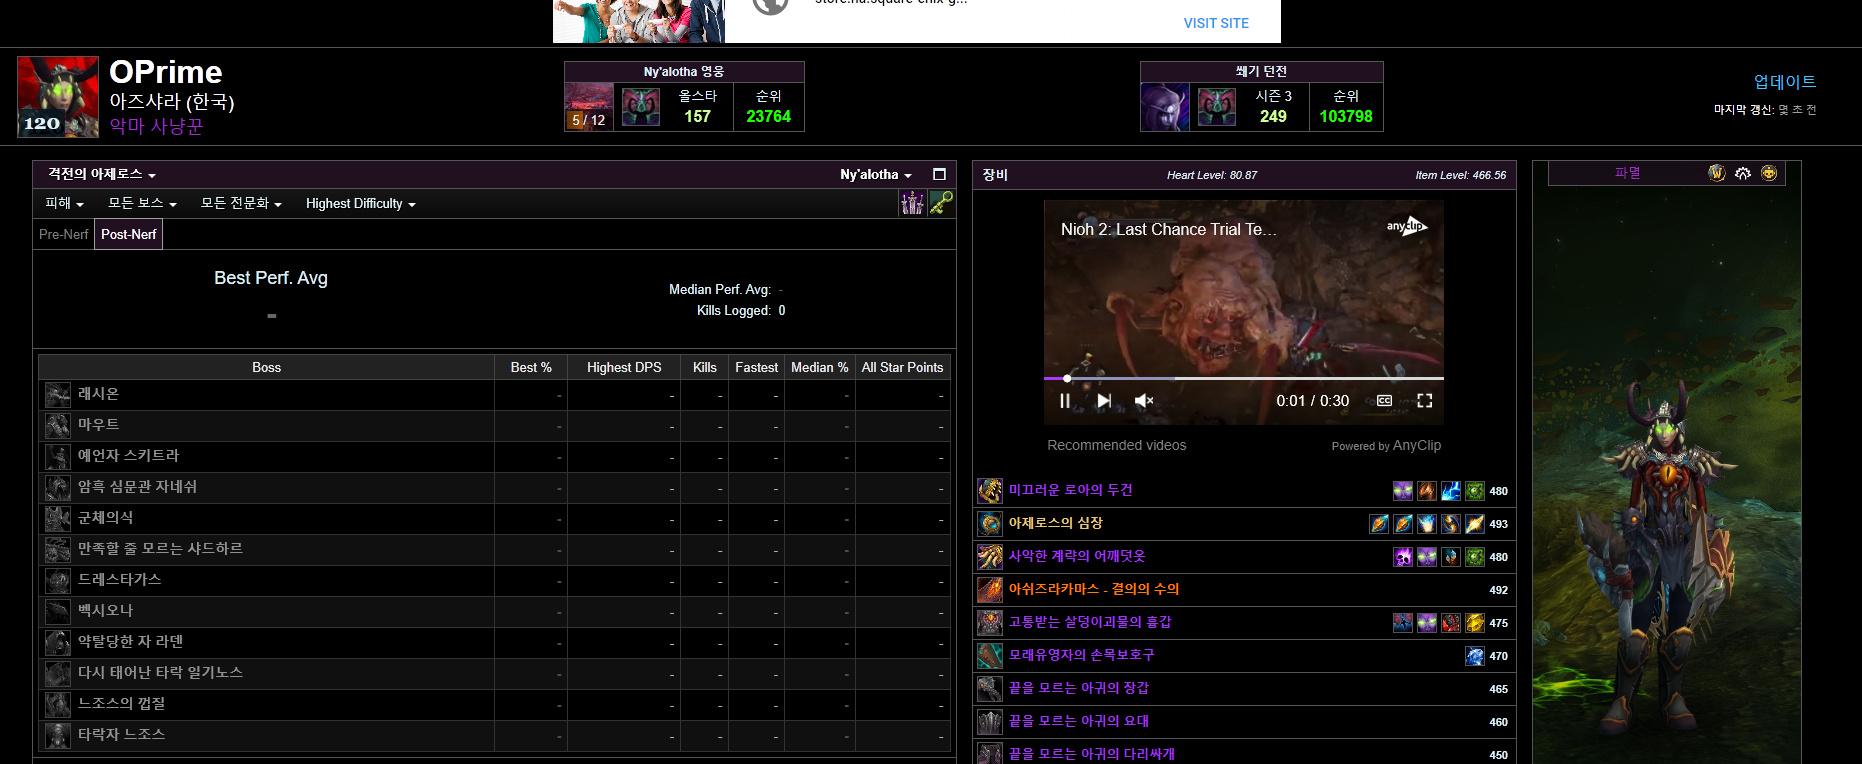Click the yellow corruption icon on 흉갑 row
The width and height of the screenshot is (1862, 764).
point(1474,623)
